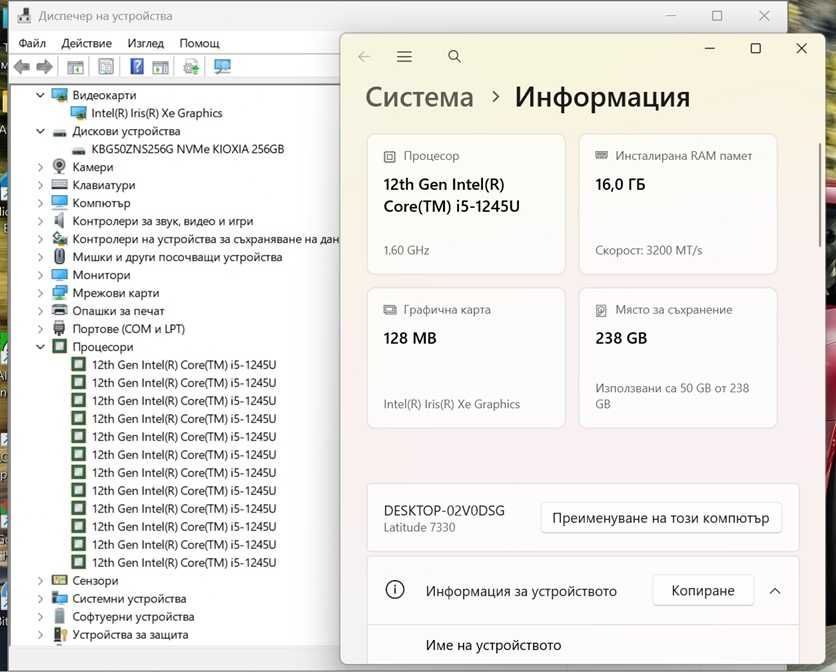Click the Копиране button
This screenshot has height=672, width=836.
703,590
